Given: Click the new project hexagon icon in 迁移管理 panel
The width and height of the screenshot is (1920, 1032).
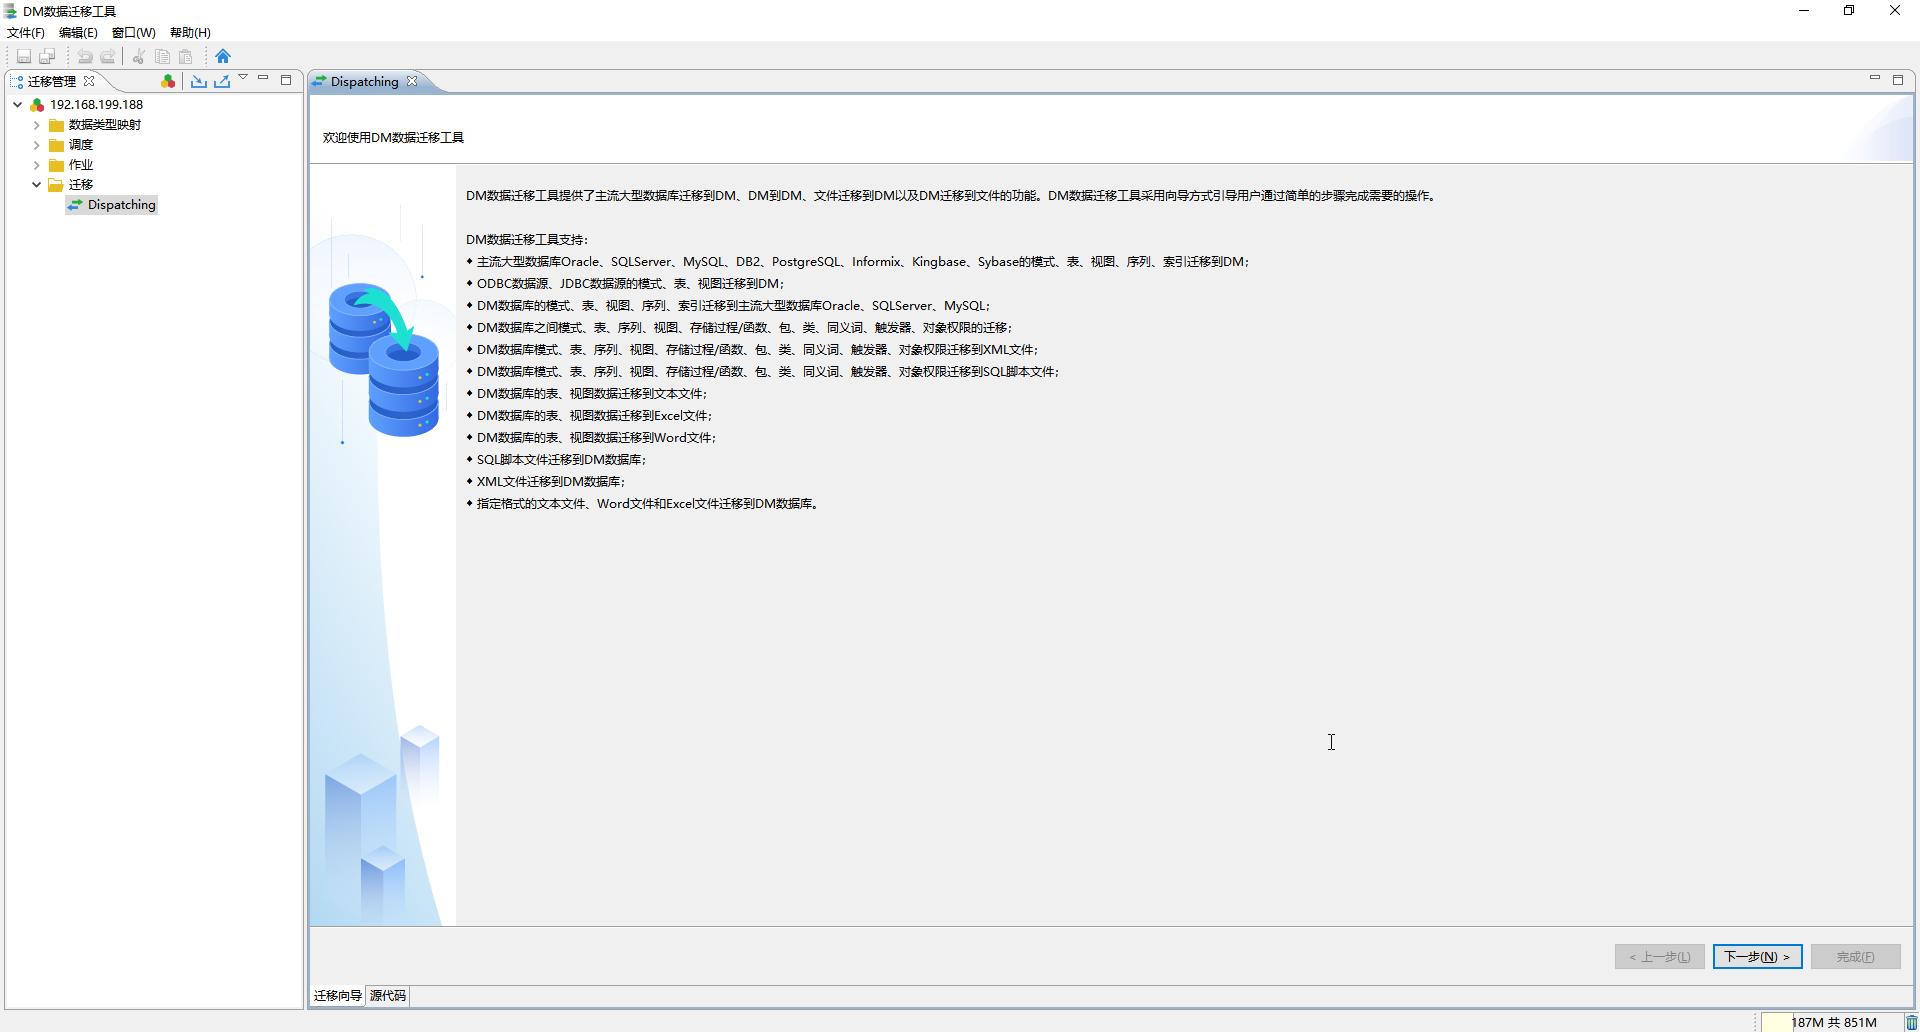Looking at the screenshot, I should click(168, 81).
